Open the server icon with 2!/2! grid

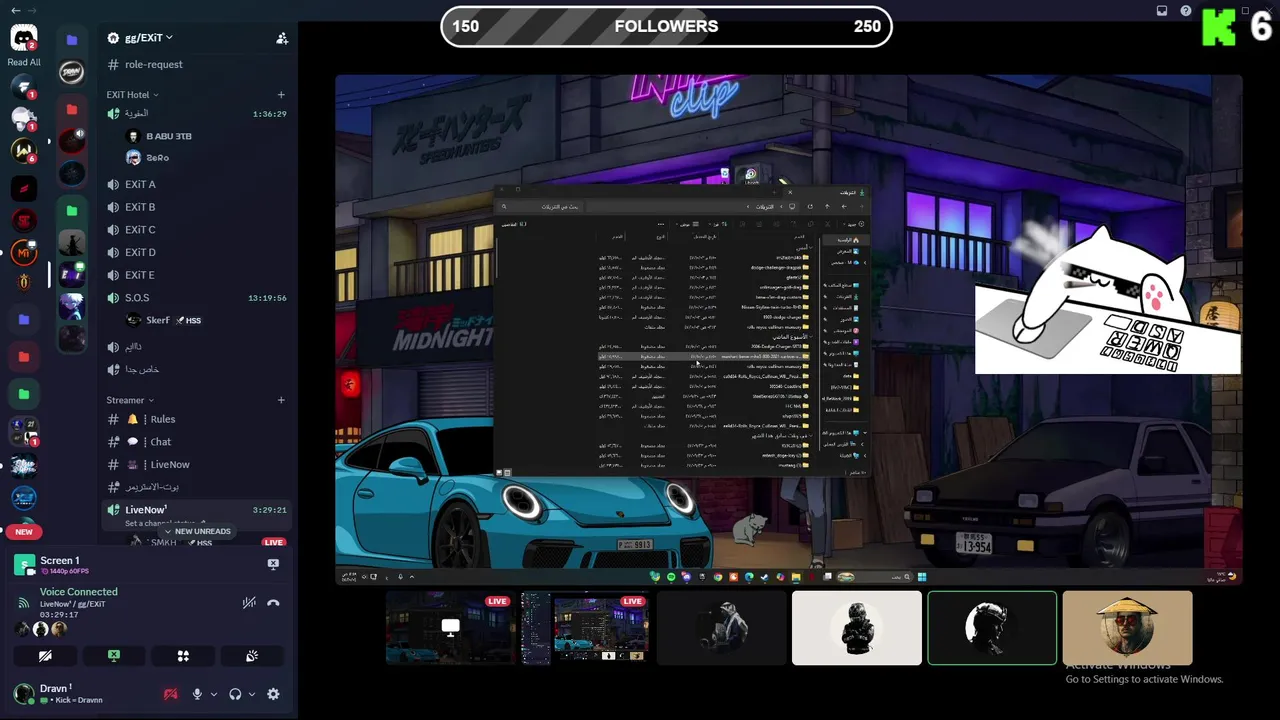click(24, 431)
